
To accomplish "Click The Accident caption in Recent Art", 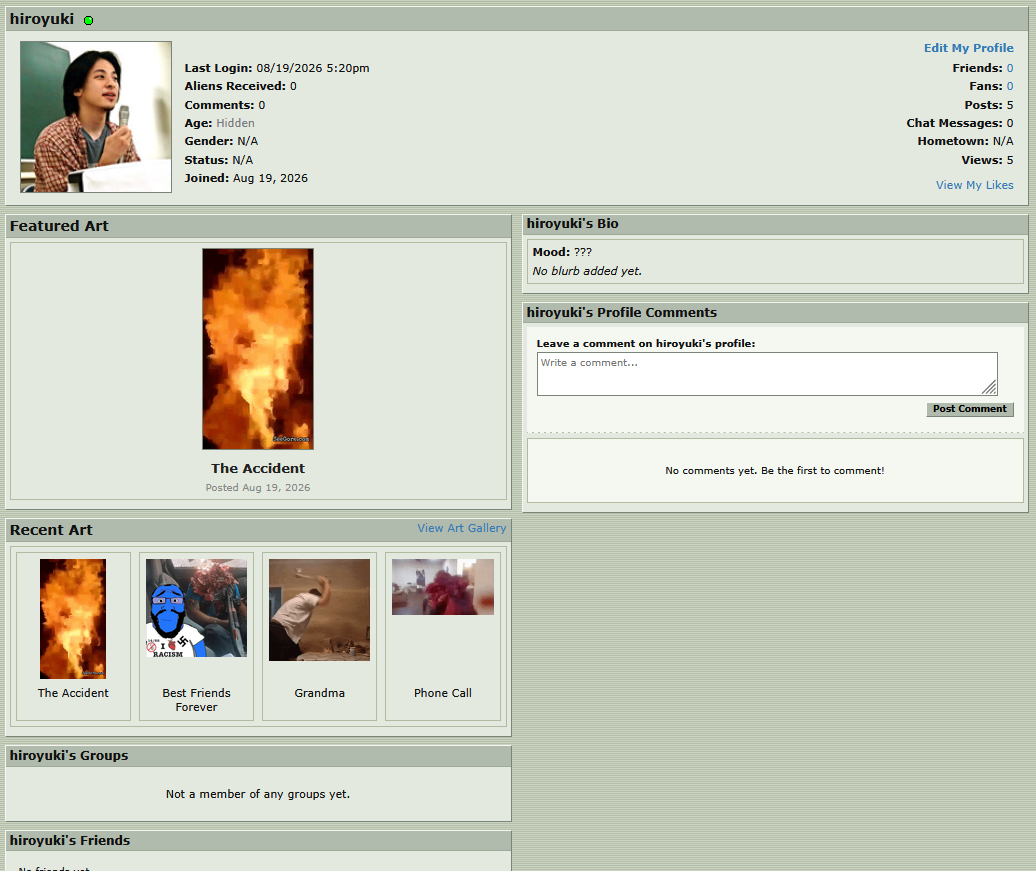I will point(73,693).
